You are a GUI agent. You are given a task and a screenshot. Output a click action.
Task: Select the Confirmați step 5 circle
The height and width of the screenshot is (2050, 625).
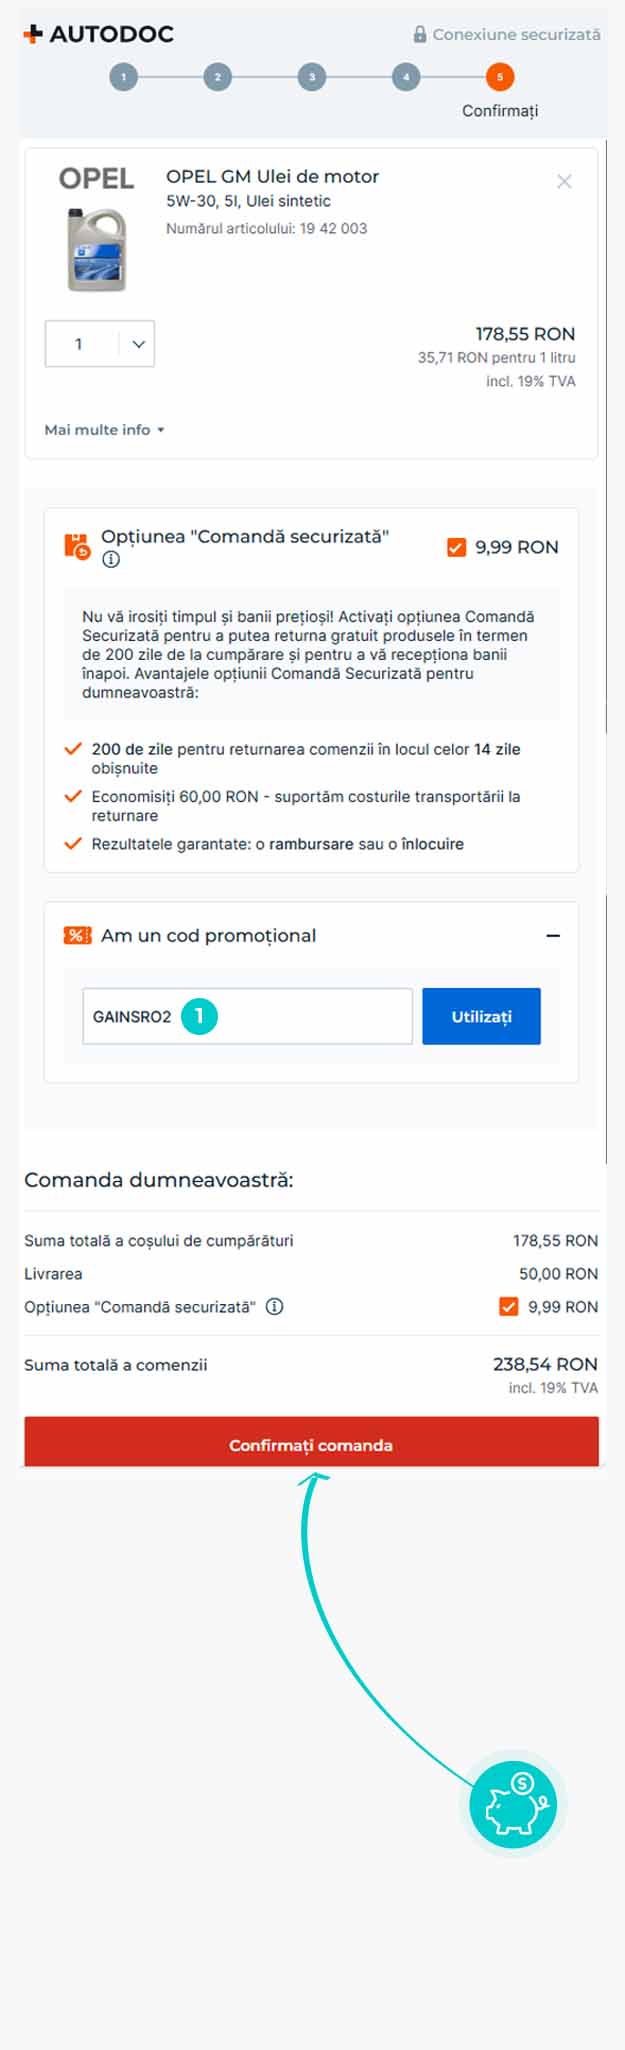[500, 77]
